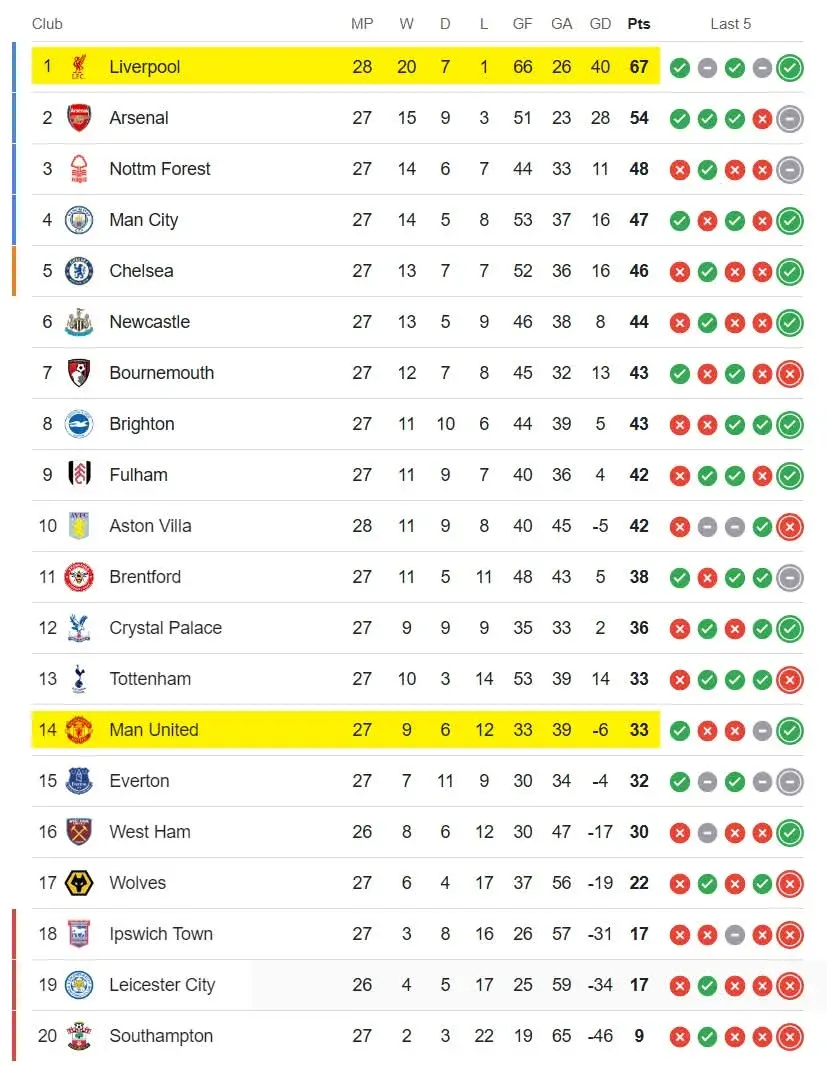Click the Leicester City club badge
This screenshot has height=1070, width=827.
click(79, 985)
